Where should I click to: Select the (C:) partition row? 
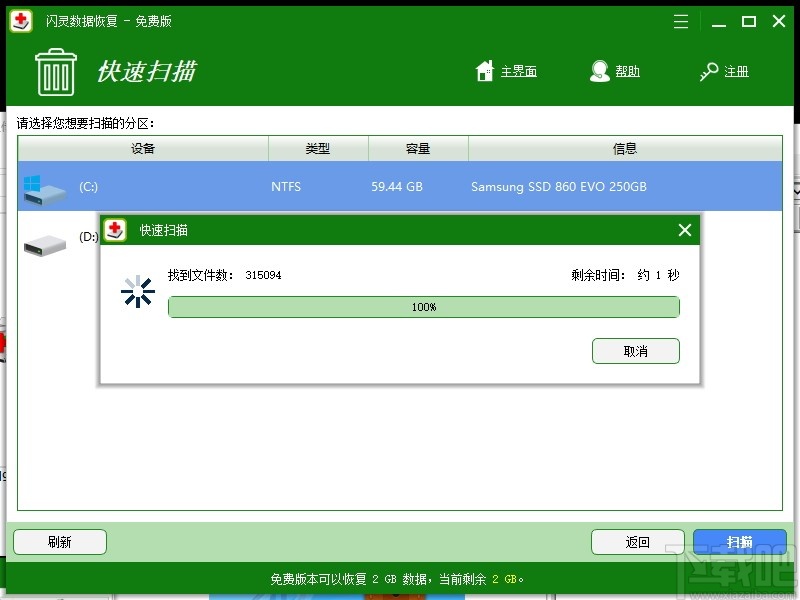[x=399, y=186]
